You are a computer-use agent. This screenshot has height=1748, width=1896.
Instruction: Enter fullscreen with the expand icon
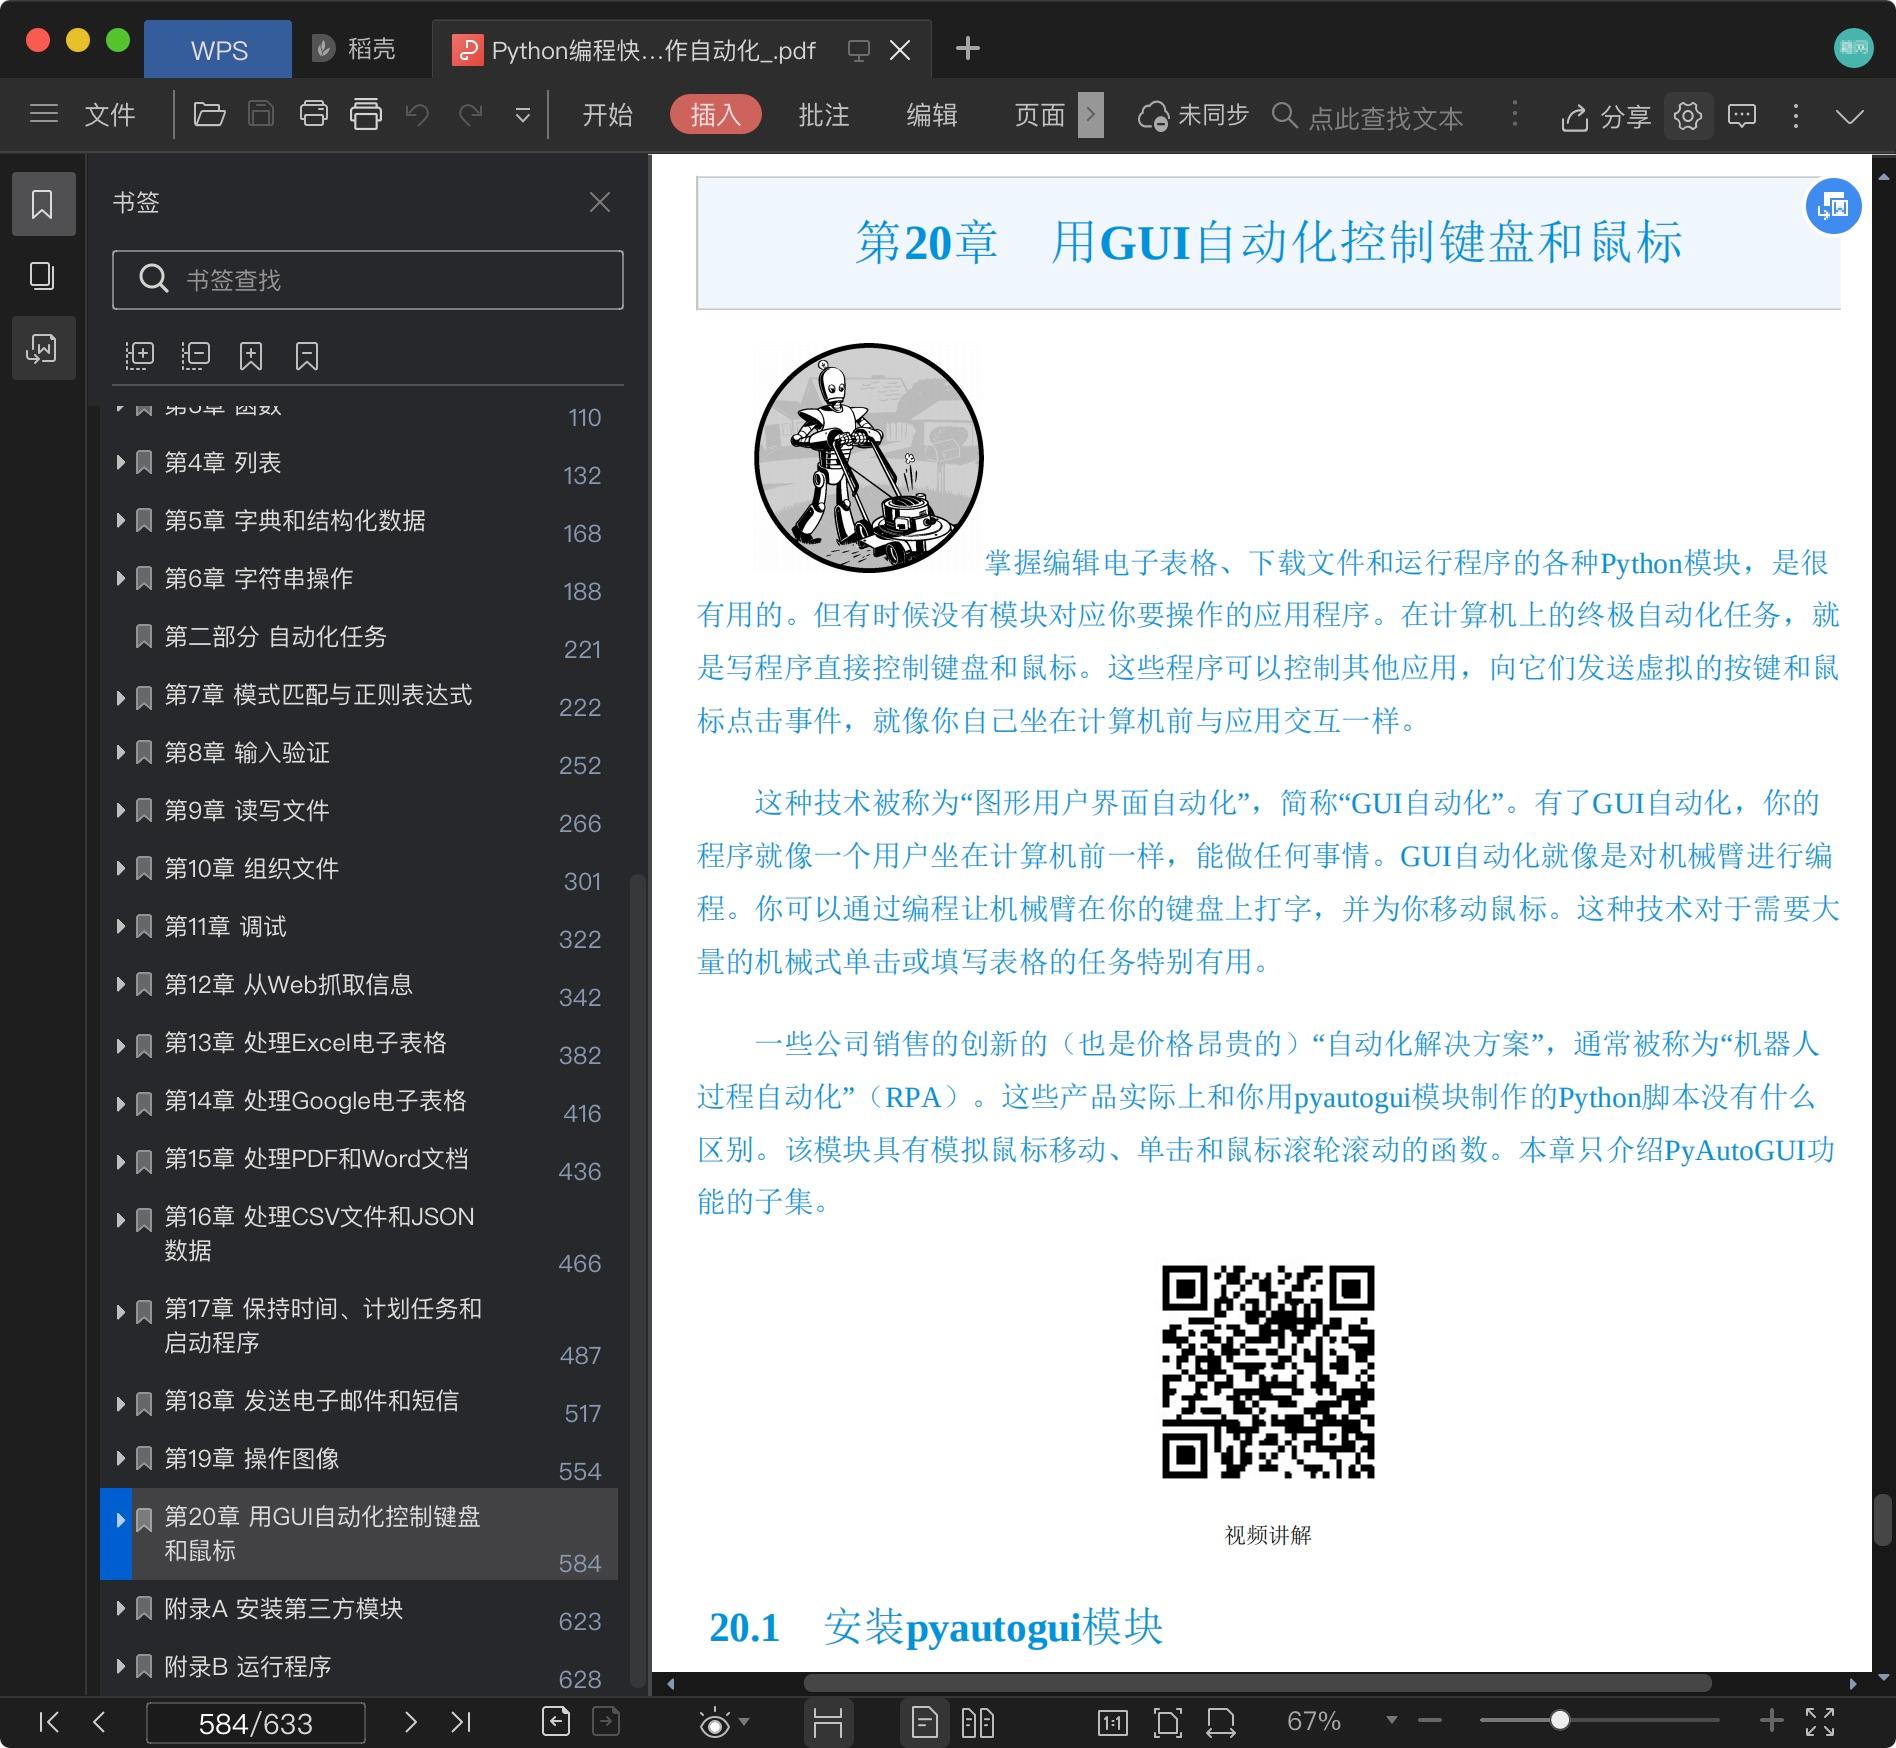click(1820, 1721)
